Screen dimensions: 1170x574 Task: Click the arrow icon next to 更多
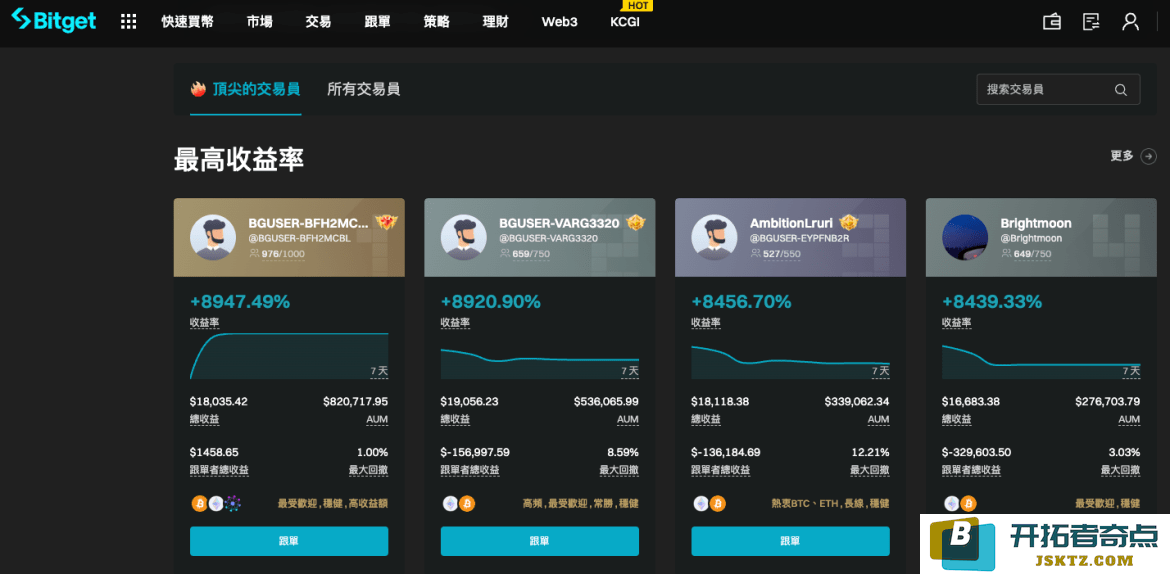click(1149, 156)
